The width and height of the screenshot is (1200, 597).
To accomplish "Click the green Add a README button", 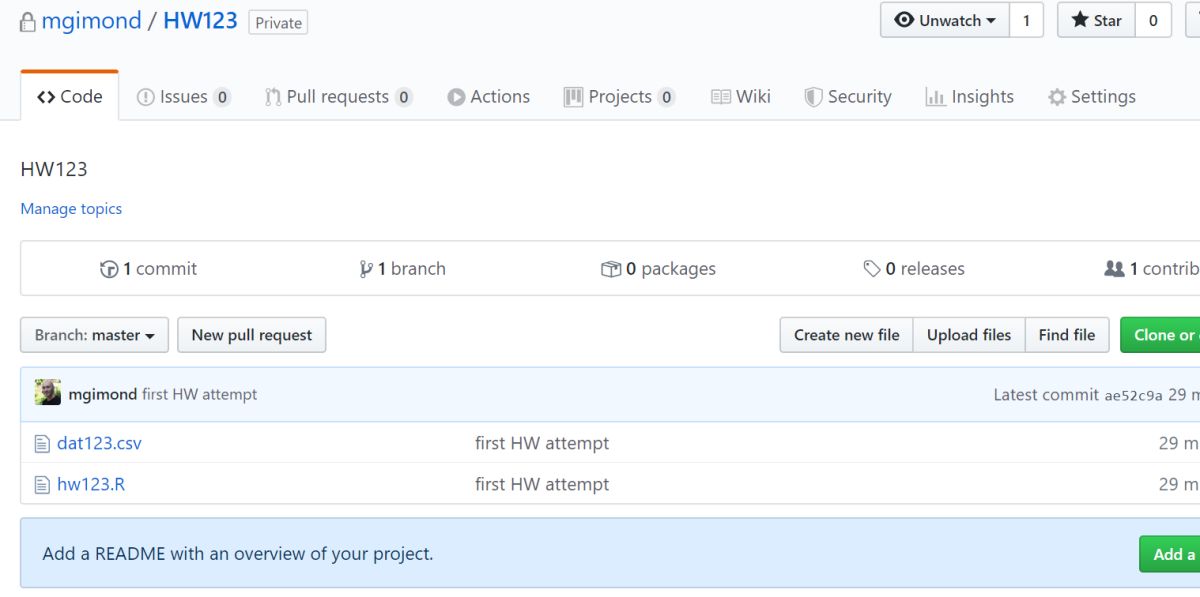I will (x=1170, y=554).
